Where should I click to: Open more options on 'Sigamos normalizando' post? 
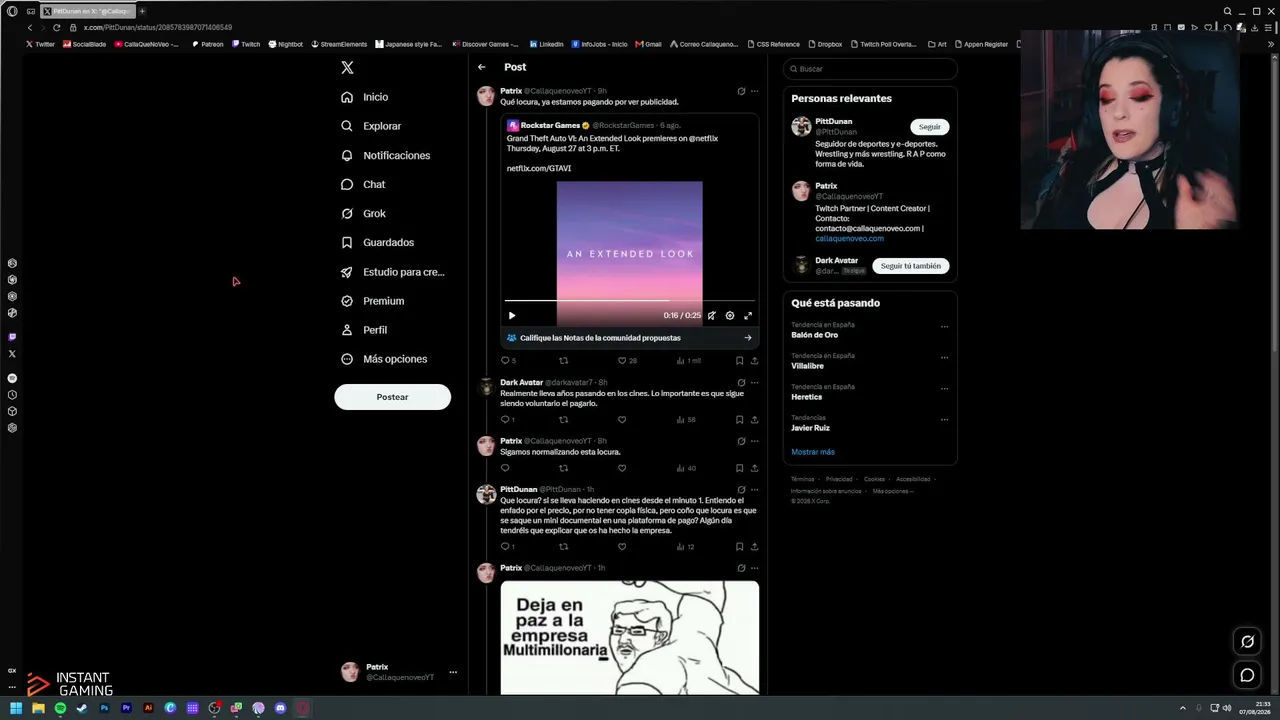pyautogui.click(x=754, y=441)
